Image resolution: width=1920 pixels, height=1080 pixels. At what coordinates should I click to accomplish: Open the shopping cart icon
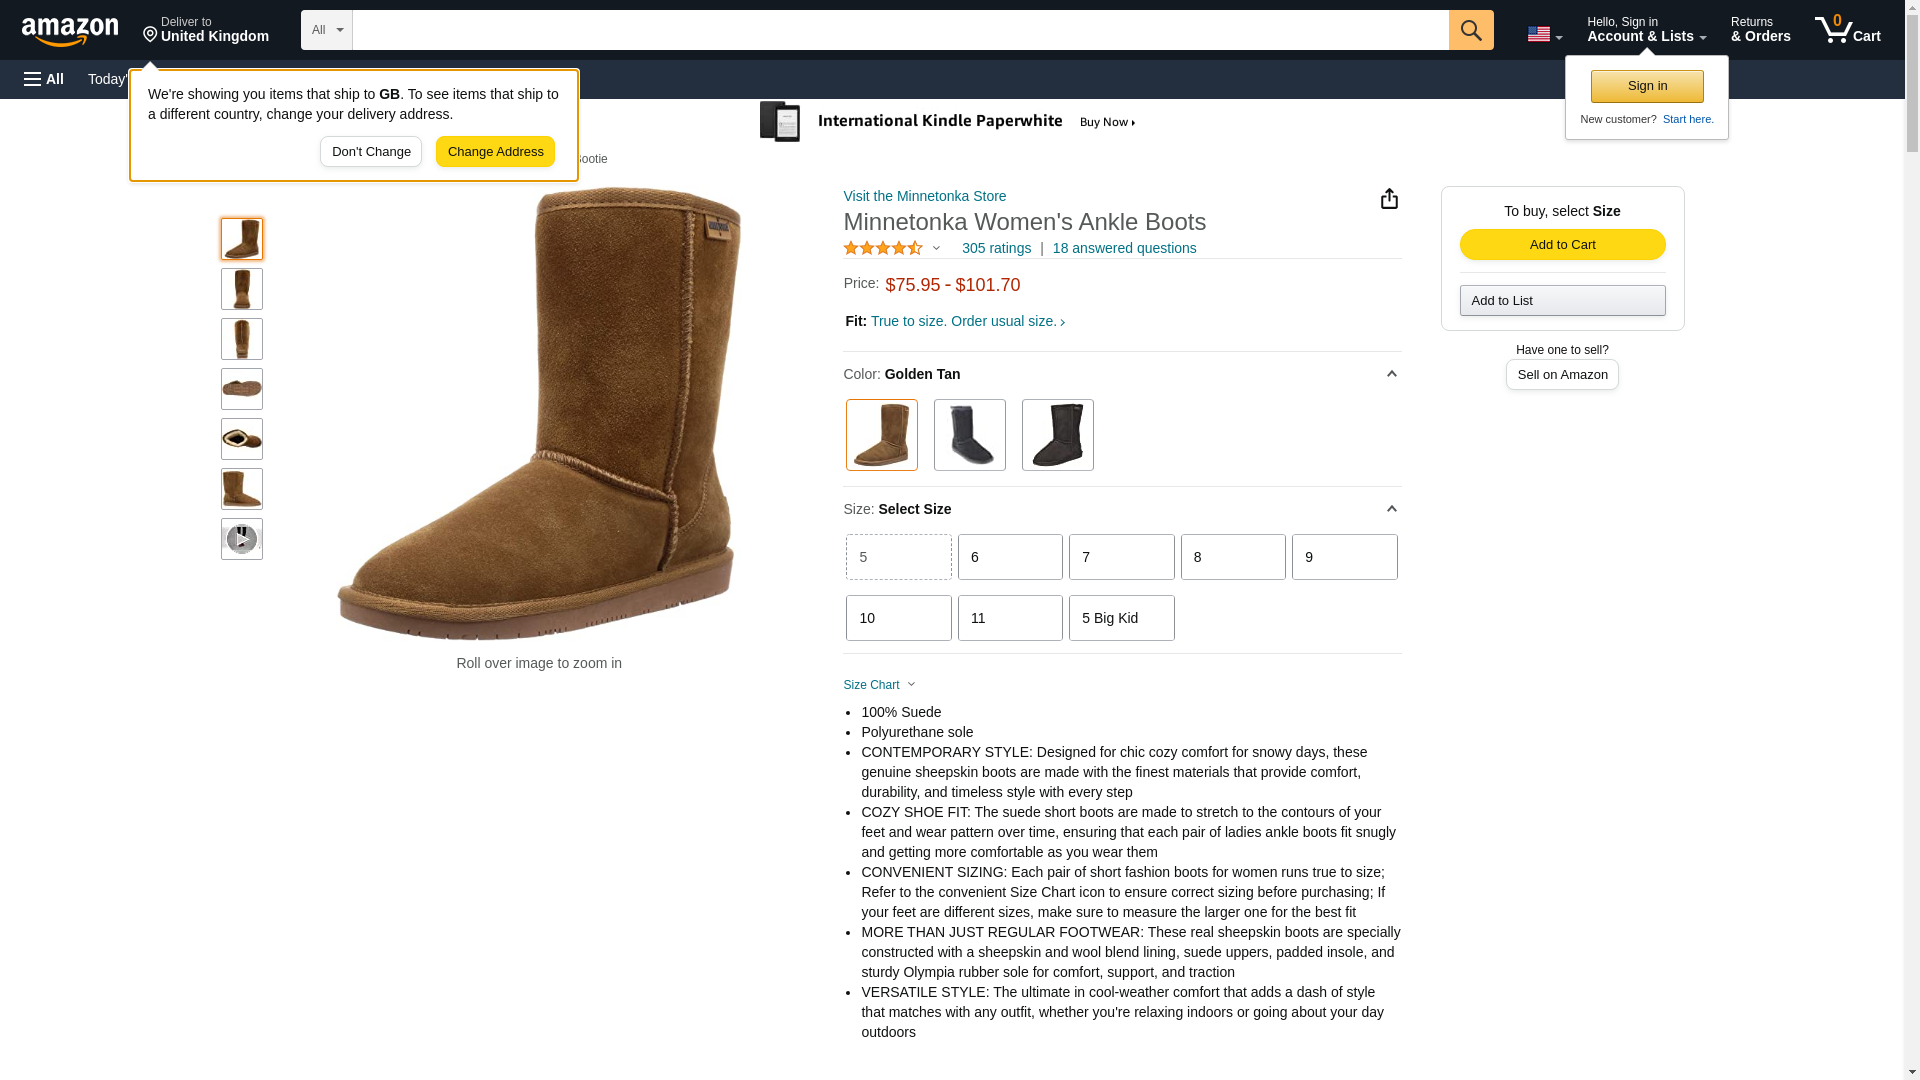pos(1847,30)
